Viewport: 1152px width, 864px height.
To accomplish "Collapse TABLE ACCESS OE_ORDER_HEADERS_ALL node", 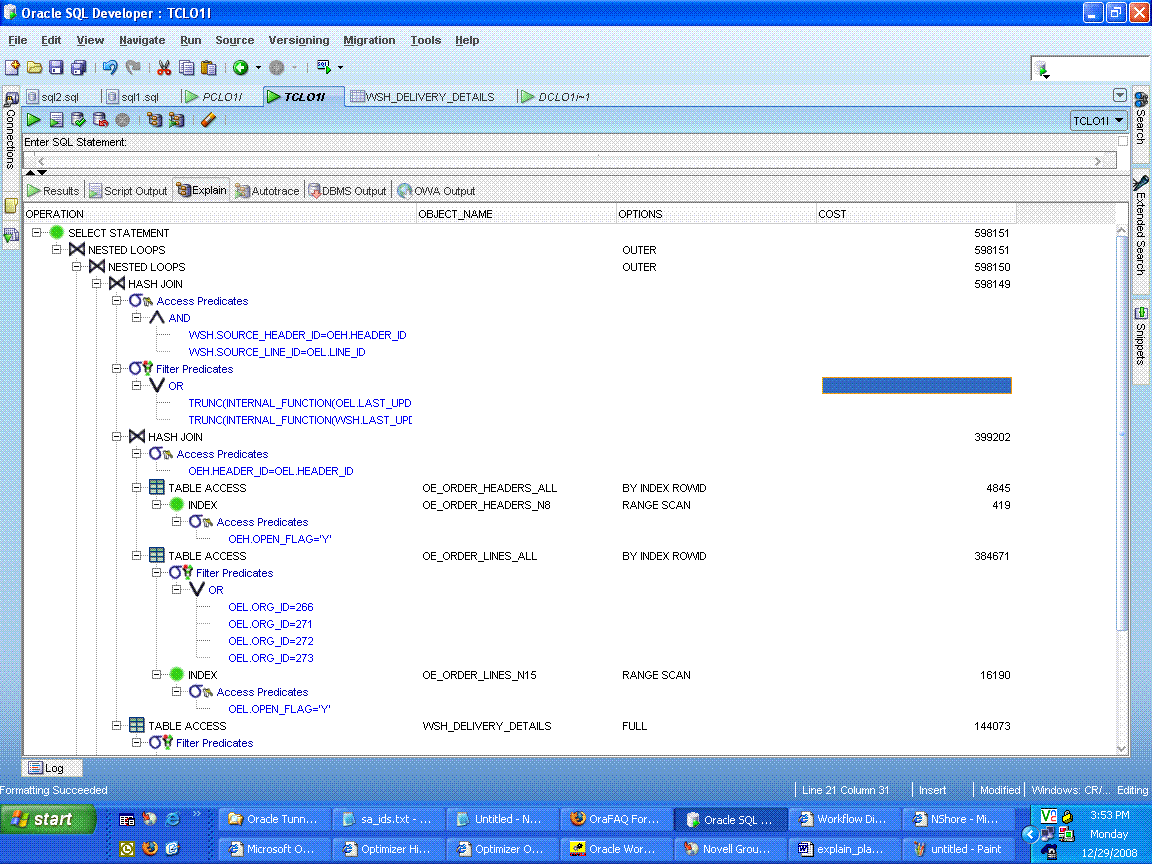I will [x=136, y=488].
